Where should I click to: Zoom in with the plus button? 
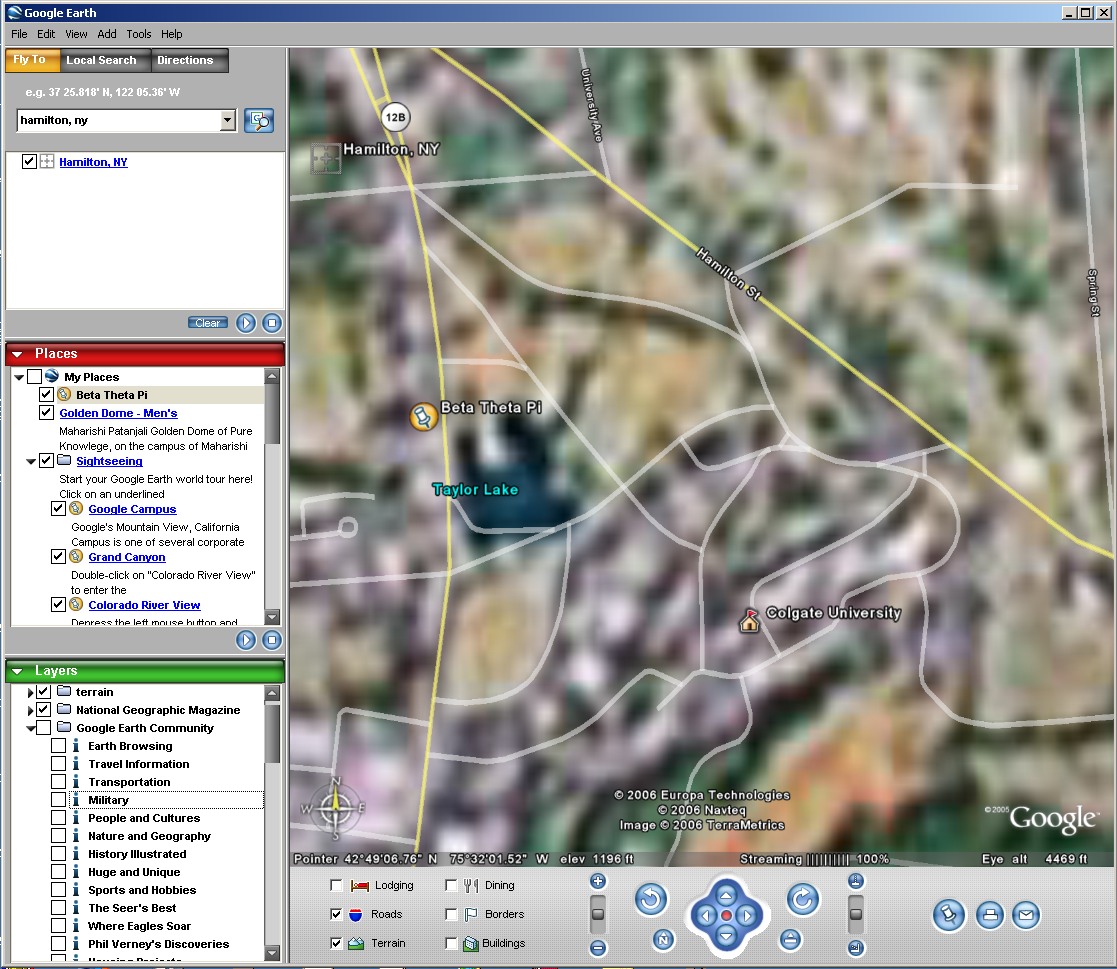(x=598, y=881)
